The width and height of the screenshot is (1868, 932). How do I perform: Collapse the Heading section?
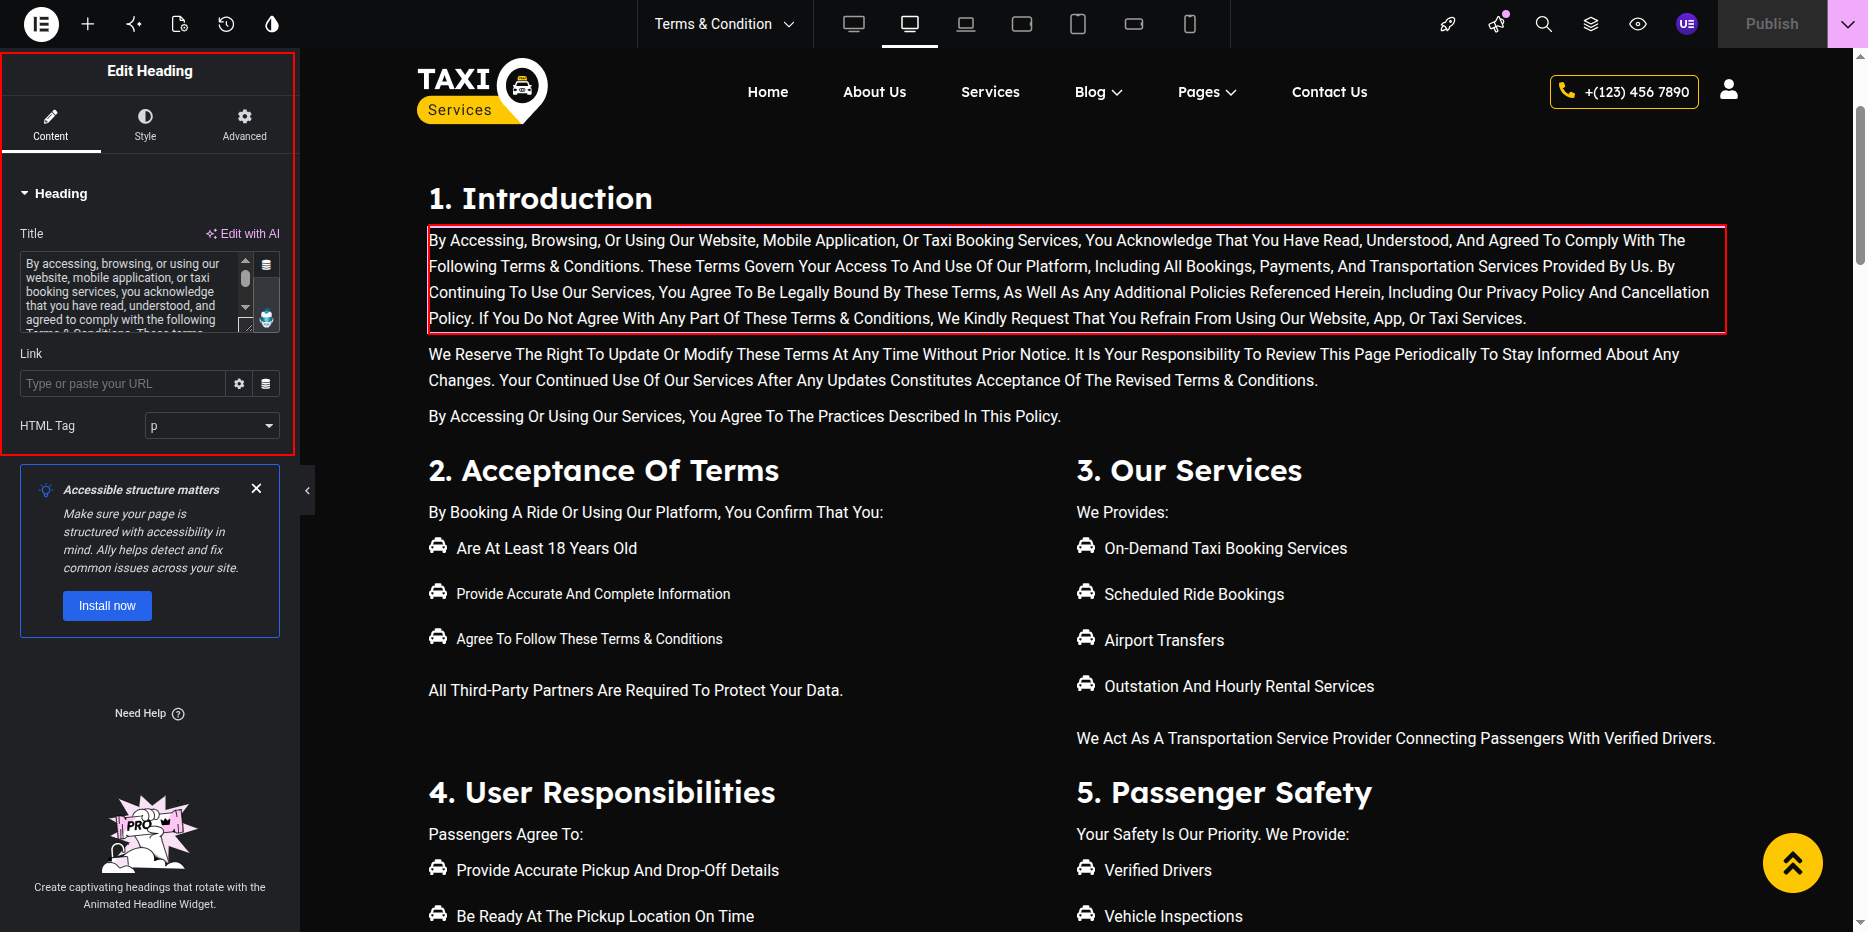pos(54,194)
